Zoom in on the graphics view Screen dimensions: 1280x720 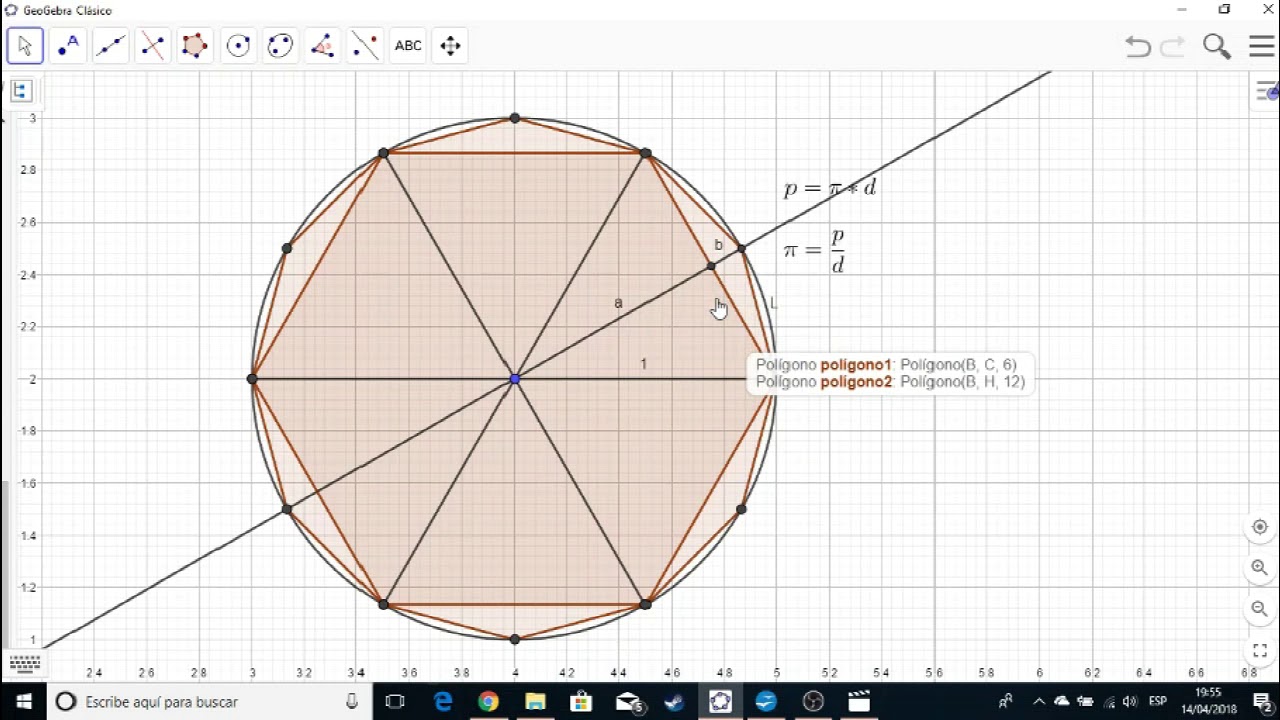point(1260,568)
